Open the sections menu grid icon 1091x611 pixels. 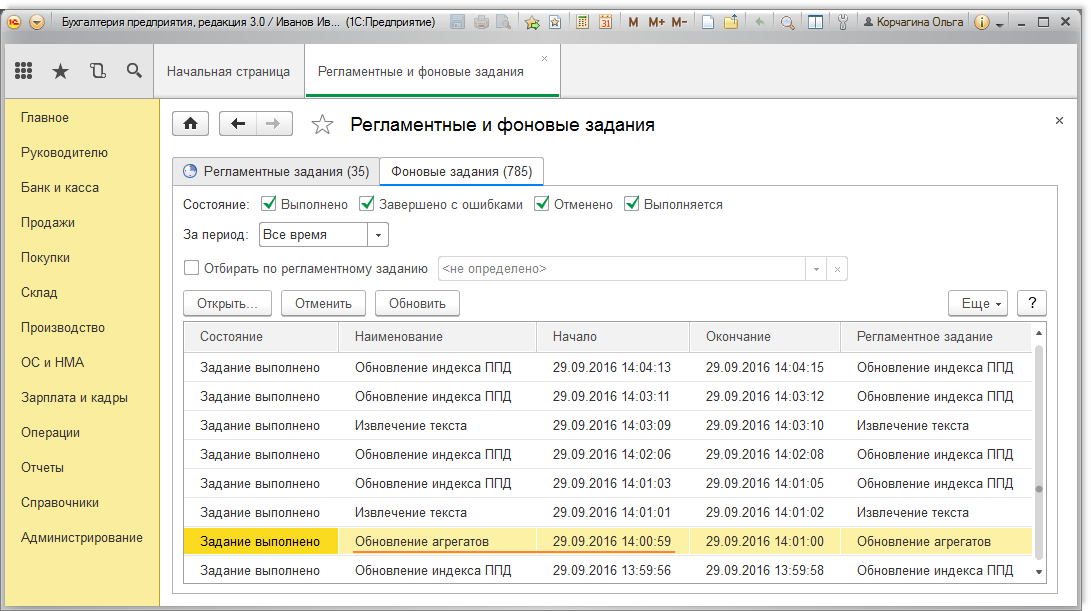click(x=24, y=70)
